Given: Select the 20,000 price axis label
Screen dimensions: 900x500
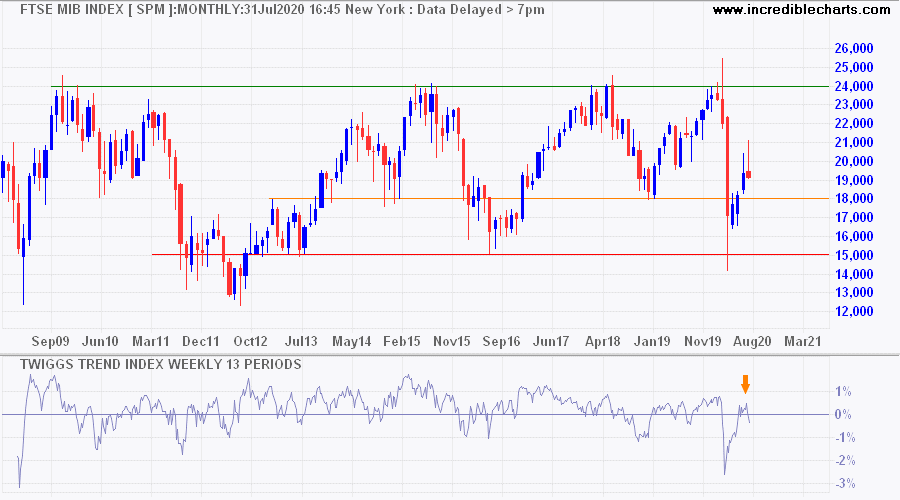Looking at the screenshot, I should [854, 162].
